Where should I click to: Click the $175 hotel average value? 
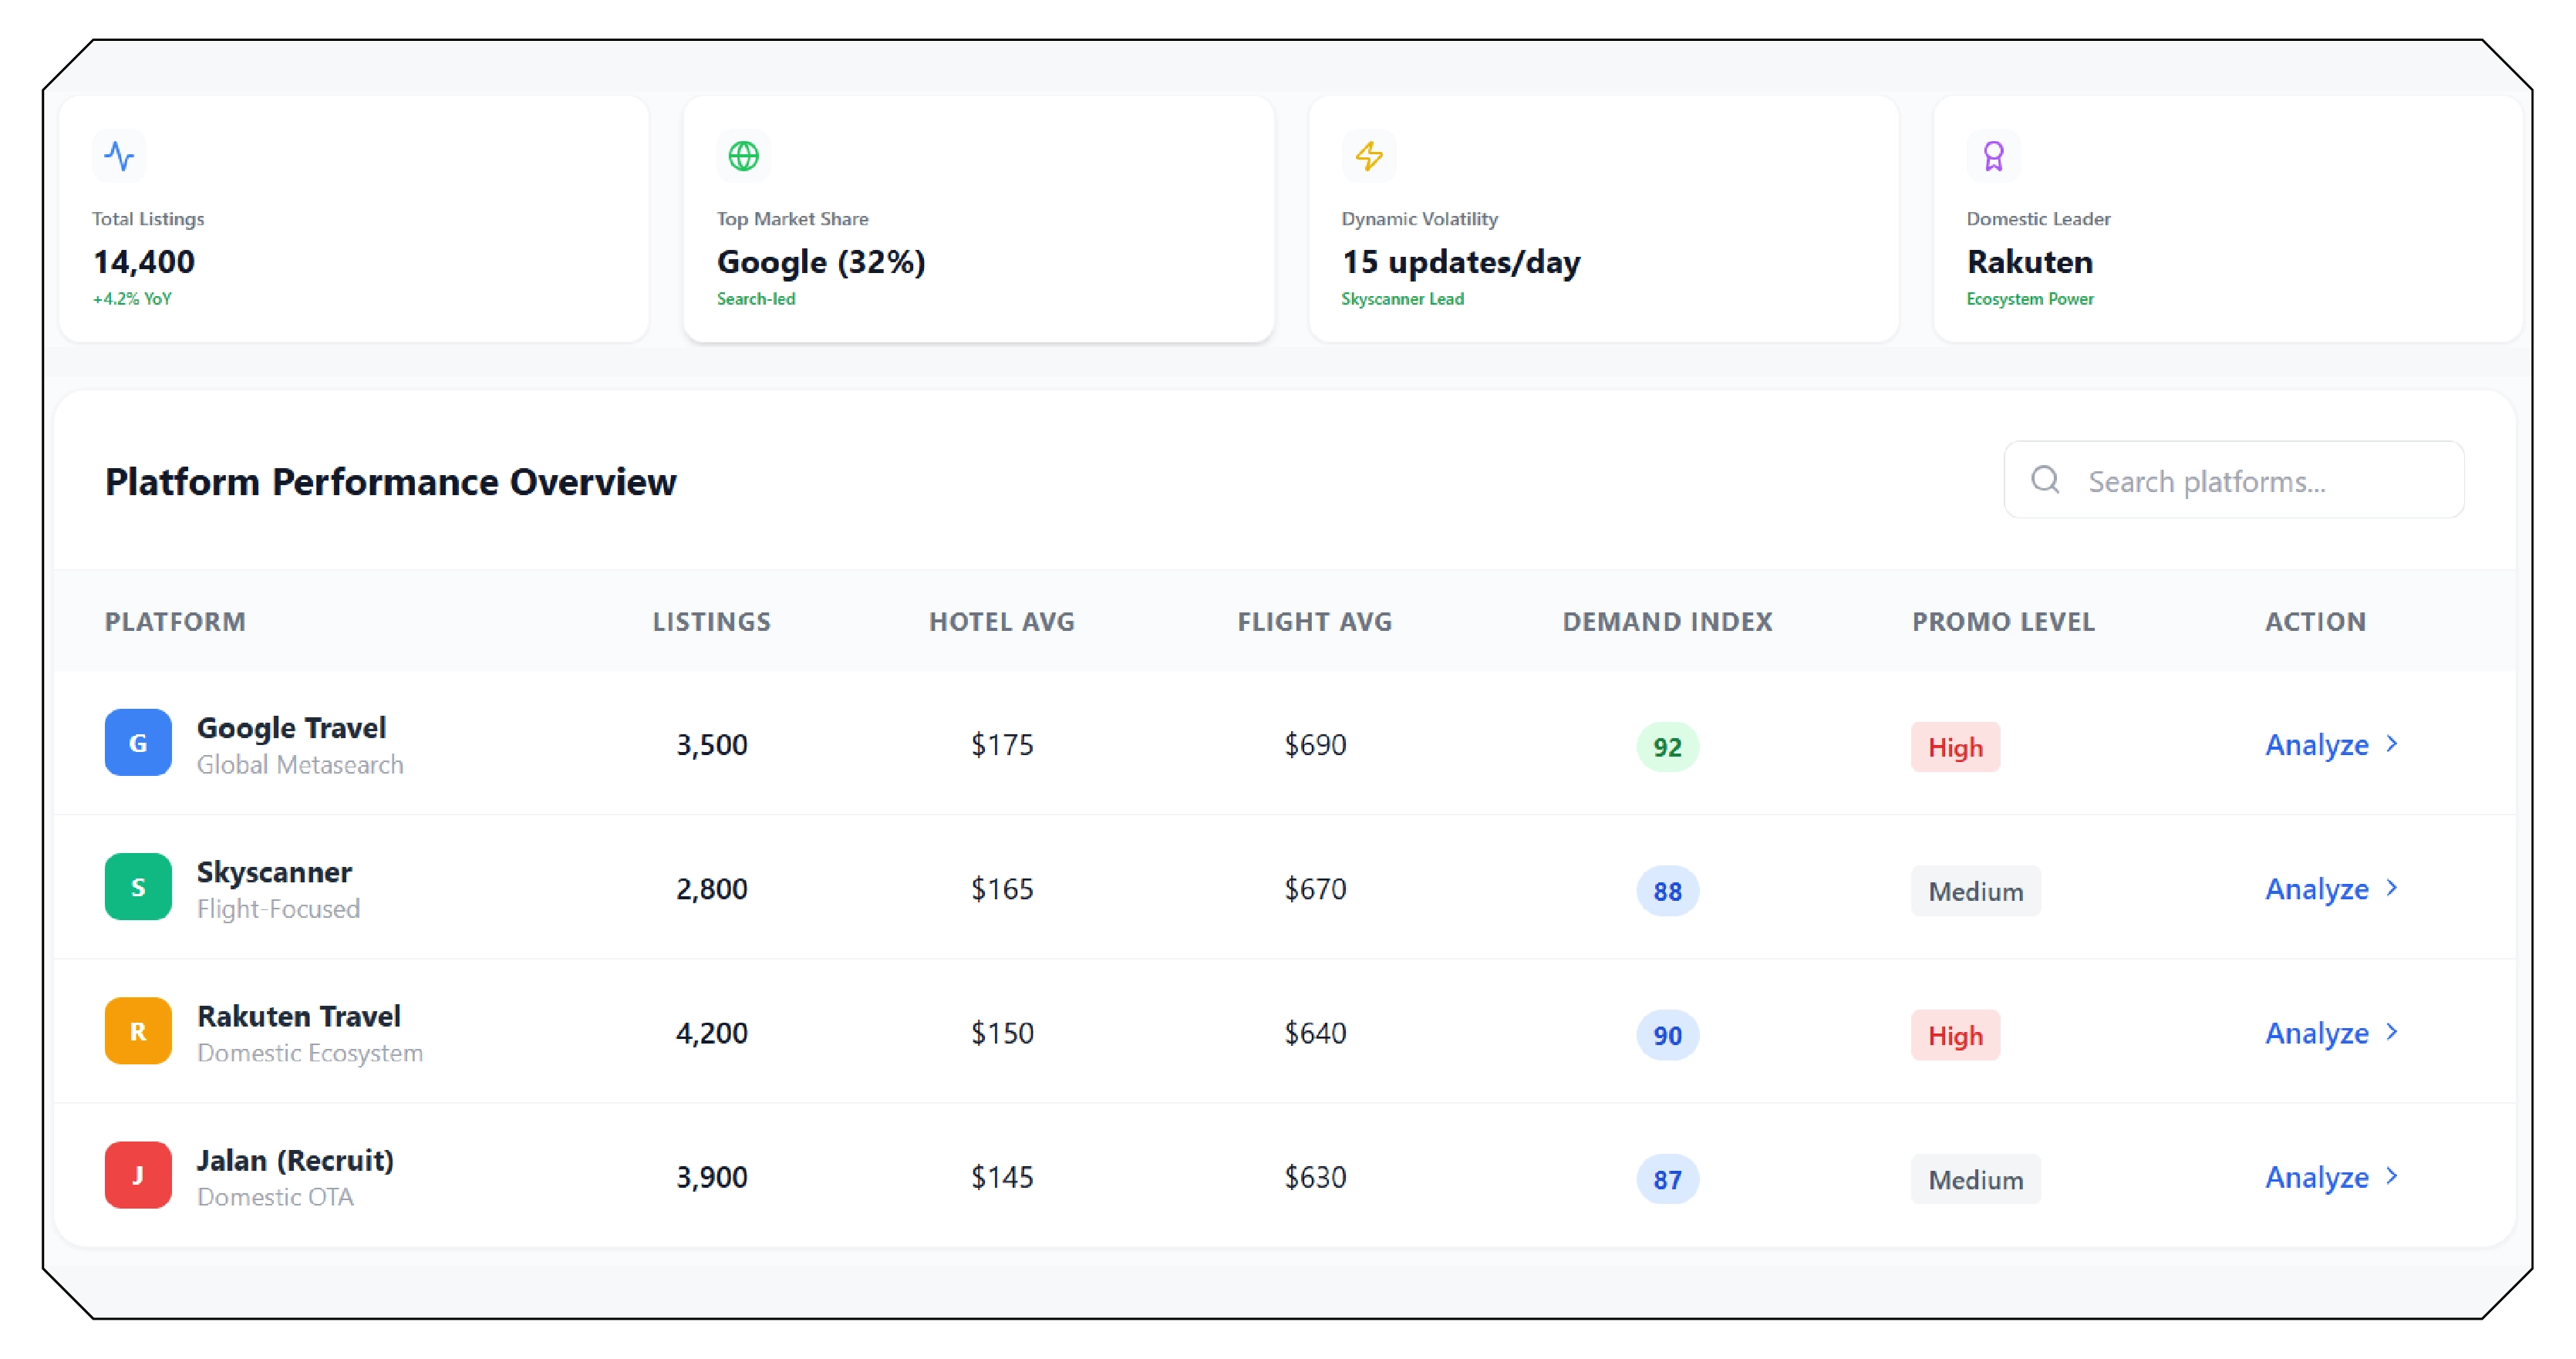(x=1002, y=745)
